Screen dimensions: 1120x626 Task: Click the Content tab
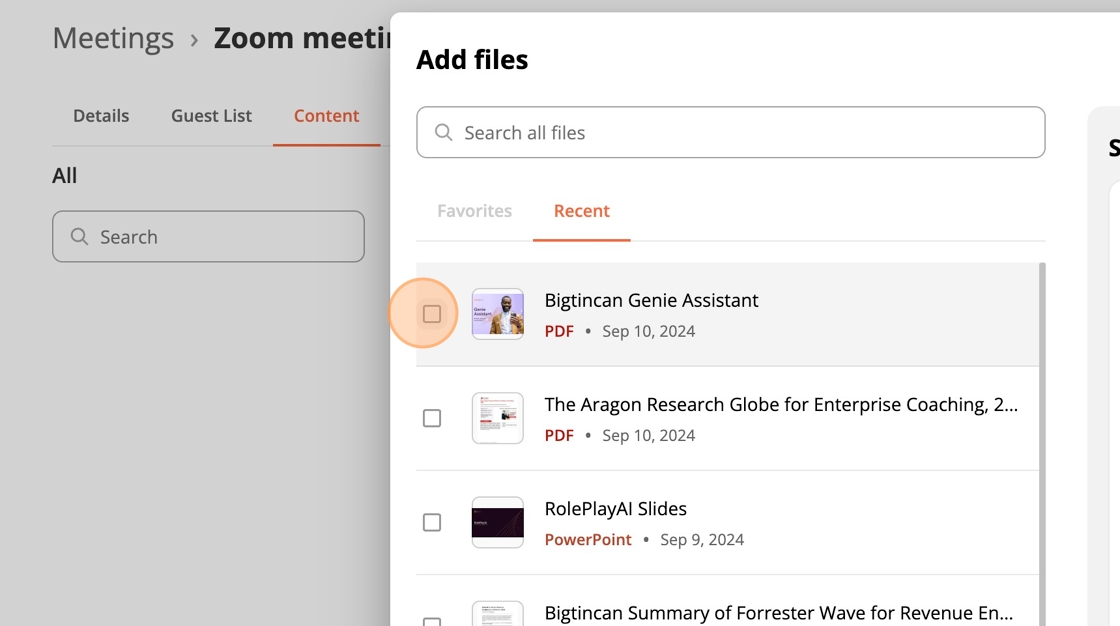[x=326, y=116]
